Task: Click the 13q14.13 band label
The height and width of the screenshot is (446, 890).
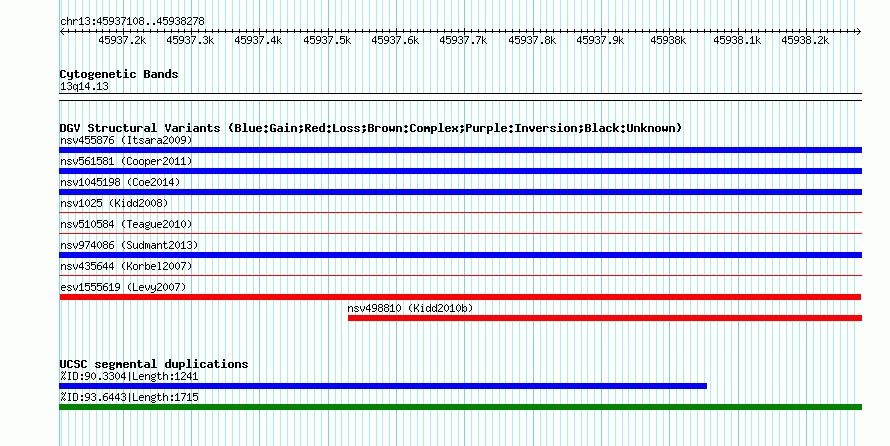Action: (x=84, y=86)
